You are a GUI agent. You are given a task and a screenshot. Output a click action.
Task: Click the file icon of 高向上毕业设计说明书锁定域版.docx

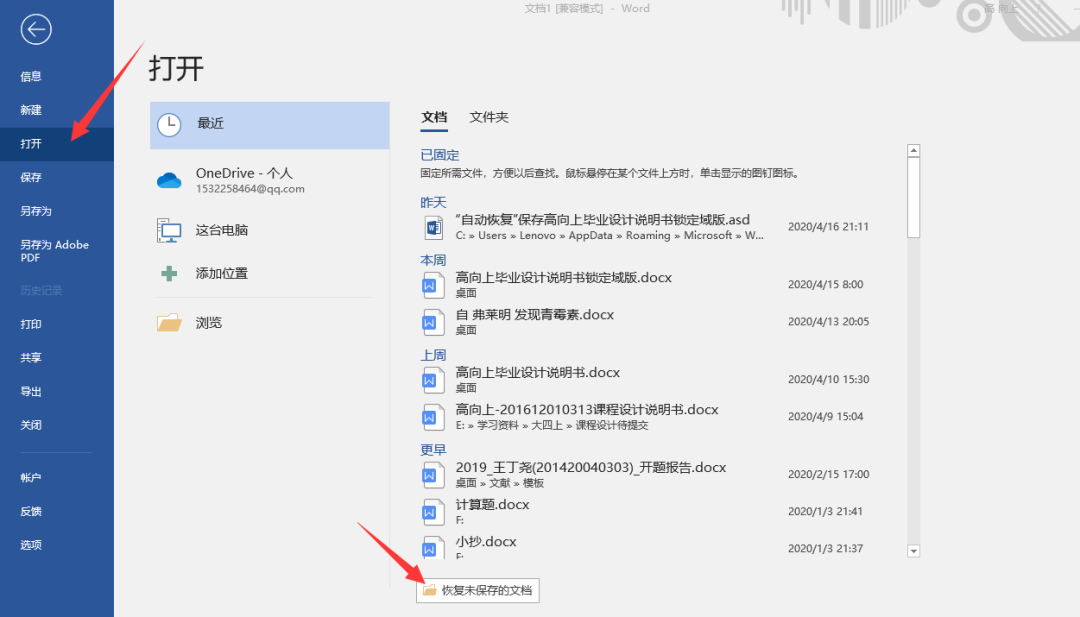433,284
